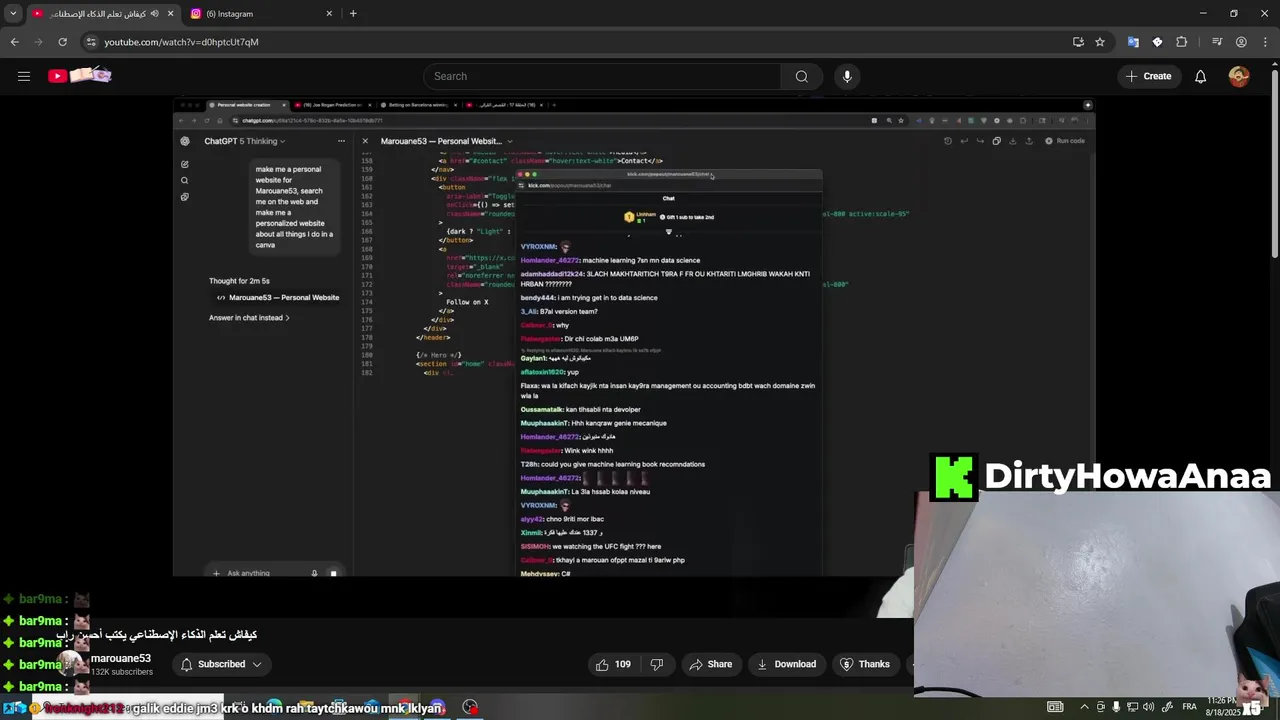Open the Create menu
Image resolution: width=1280 pixels, height=720 pixels.
pos(1148,76)
